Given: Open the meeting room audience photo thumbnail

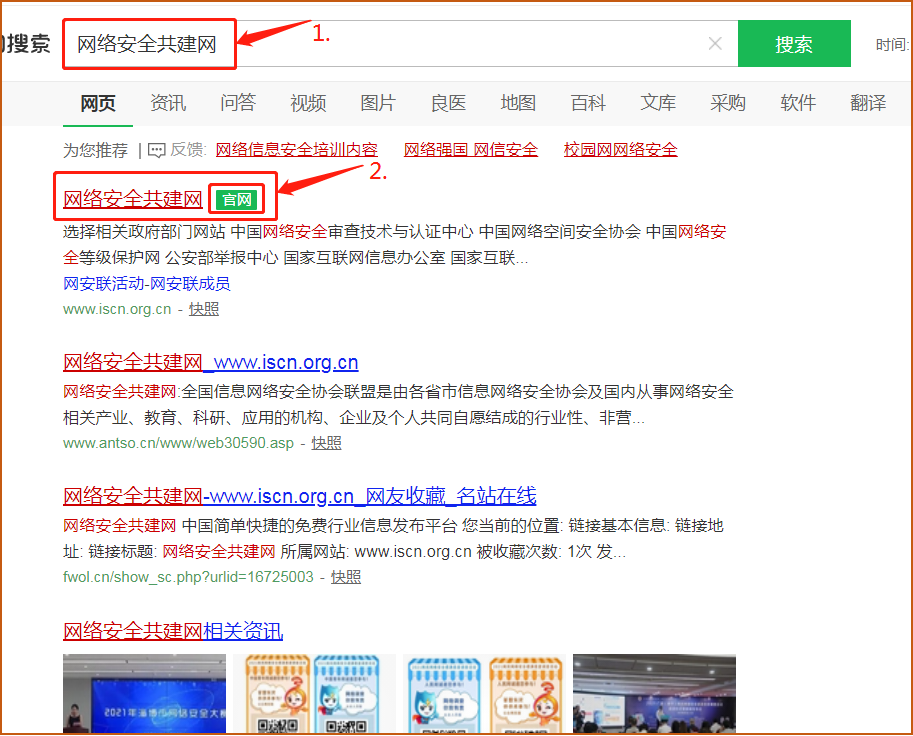Looking at the screenshot, I should point(654,693).
